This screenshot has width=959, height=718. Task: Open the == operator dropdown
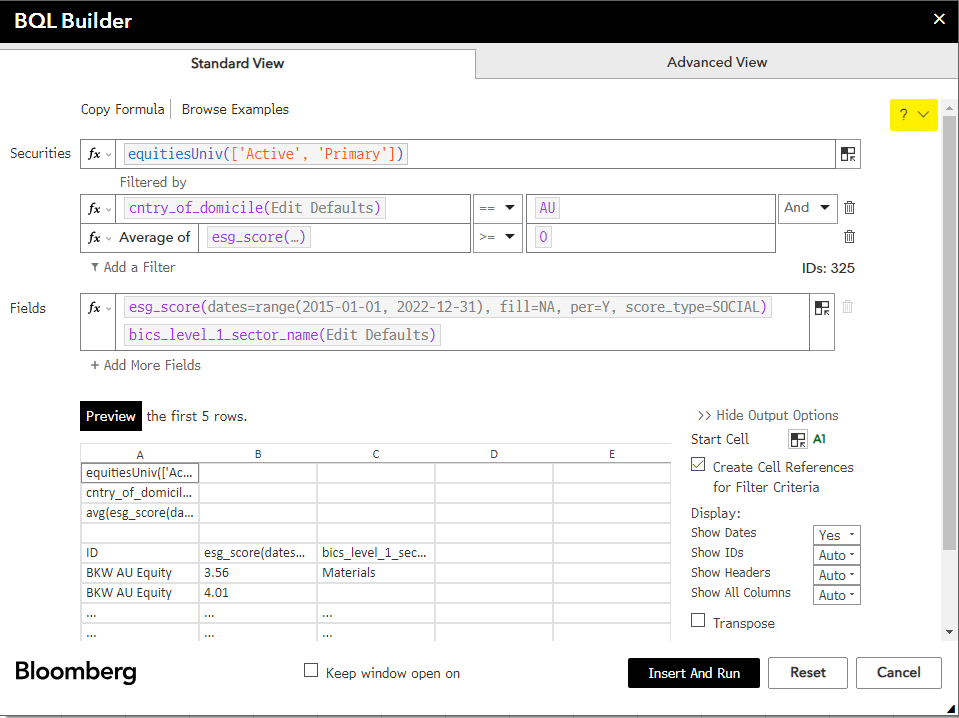(497, 208)
